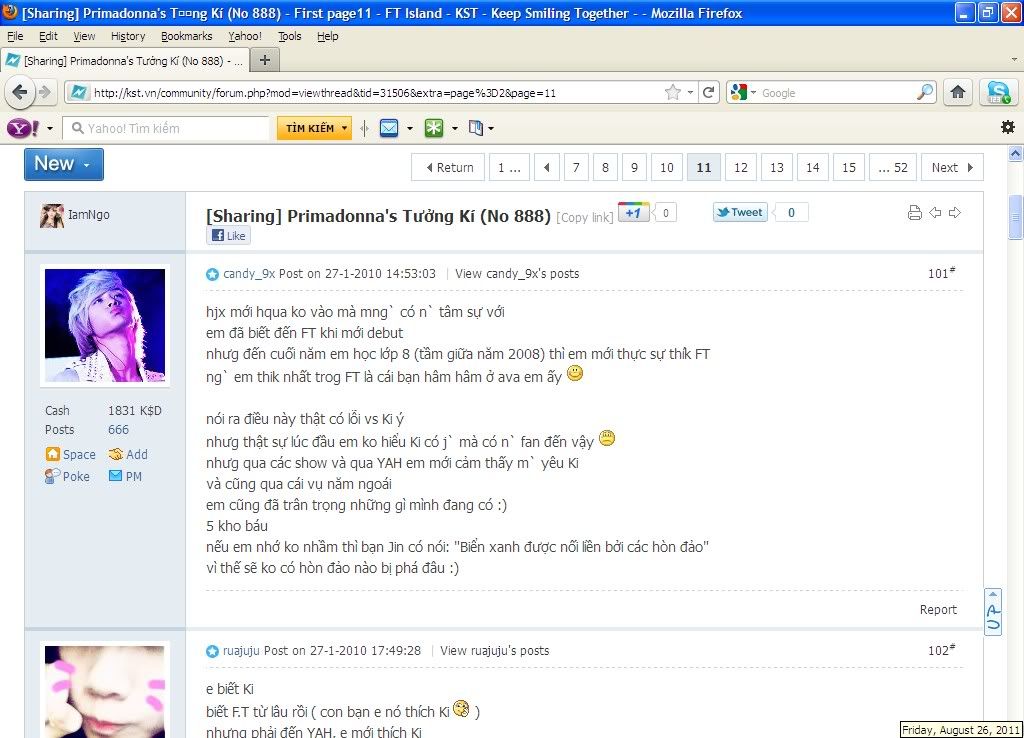Click the green star Yahoo toolbar icon

(x=434, y=128)
